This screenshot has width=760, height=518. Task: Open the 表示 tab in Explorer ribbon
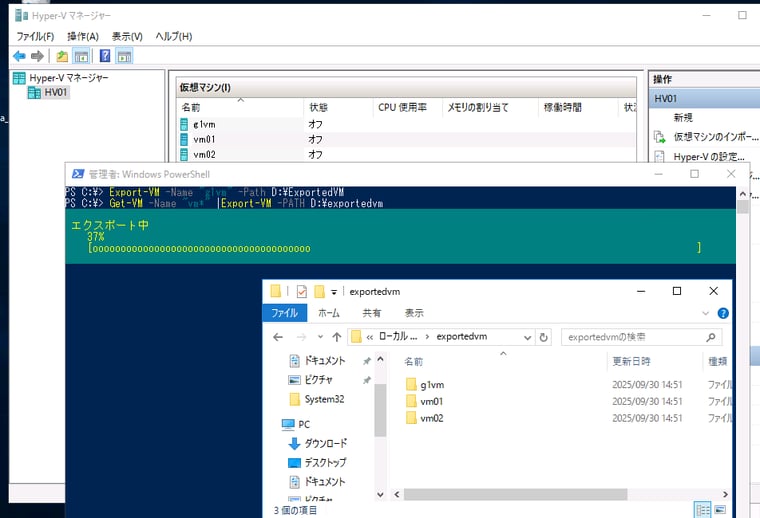tap(414, 313)
